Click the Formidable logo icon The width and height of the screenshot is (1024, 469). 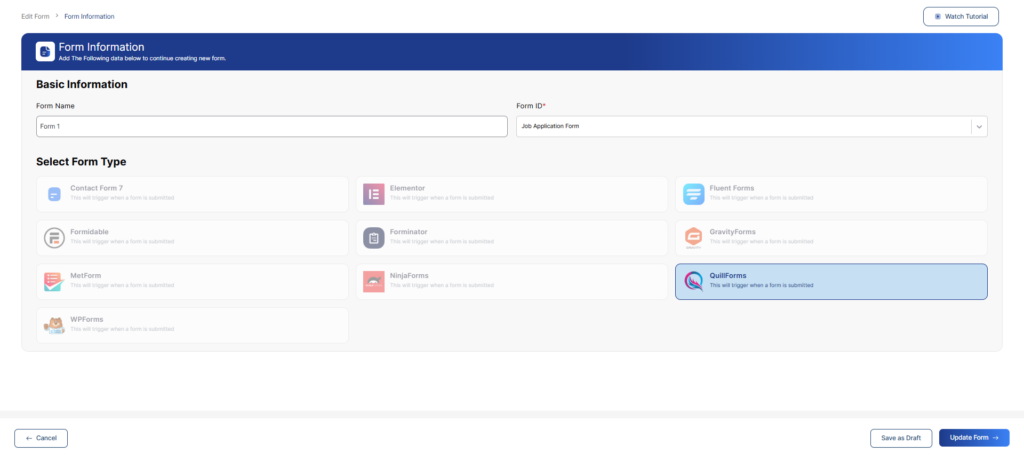point(54,238)
